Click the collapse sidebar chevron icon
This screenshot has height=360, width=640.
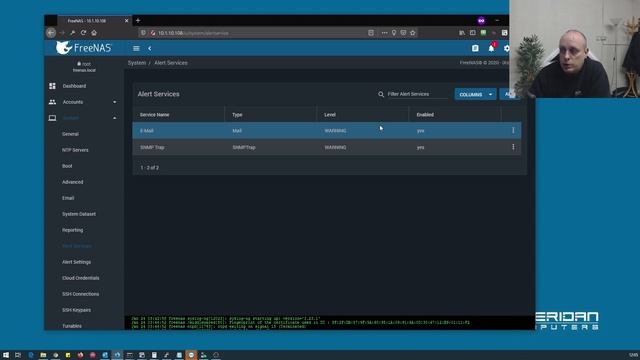click(x=150, y=48)
